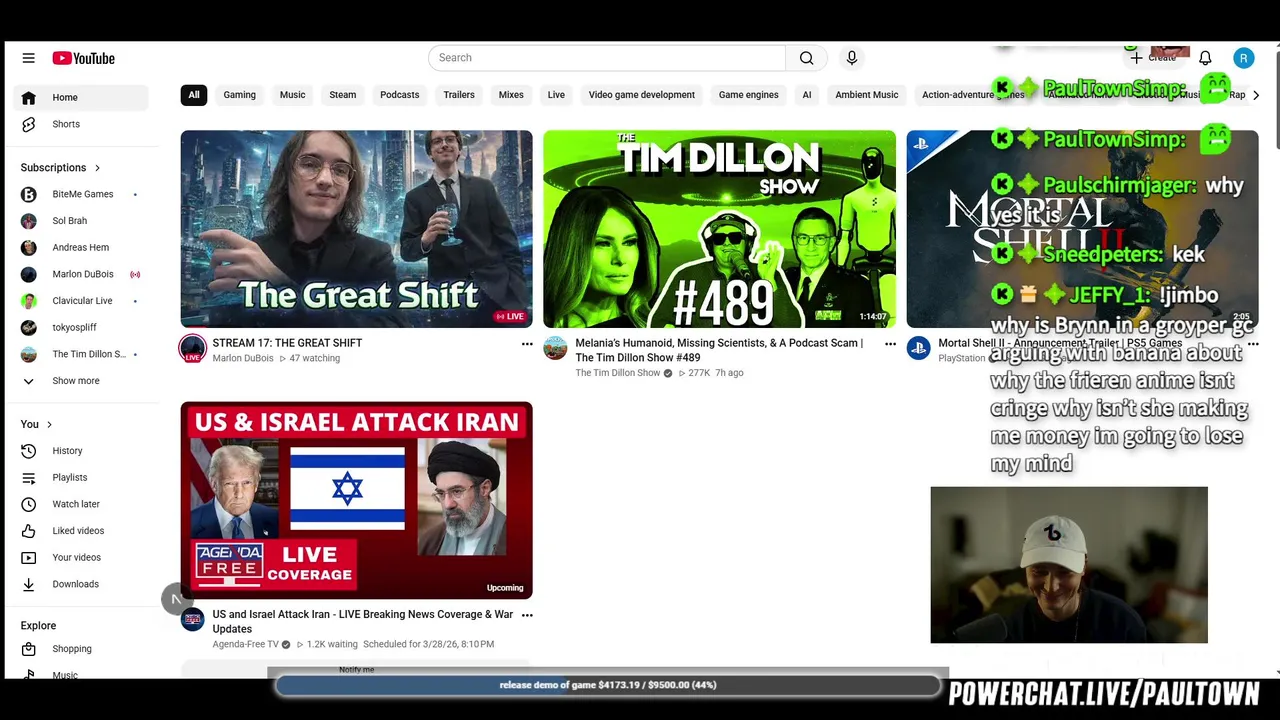Open STREAM 17: THE GREAT SHIFT title

(287, 343)
